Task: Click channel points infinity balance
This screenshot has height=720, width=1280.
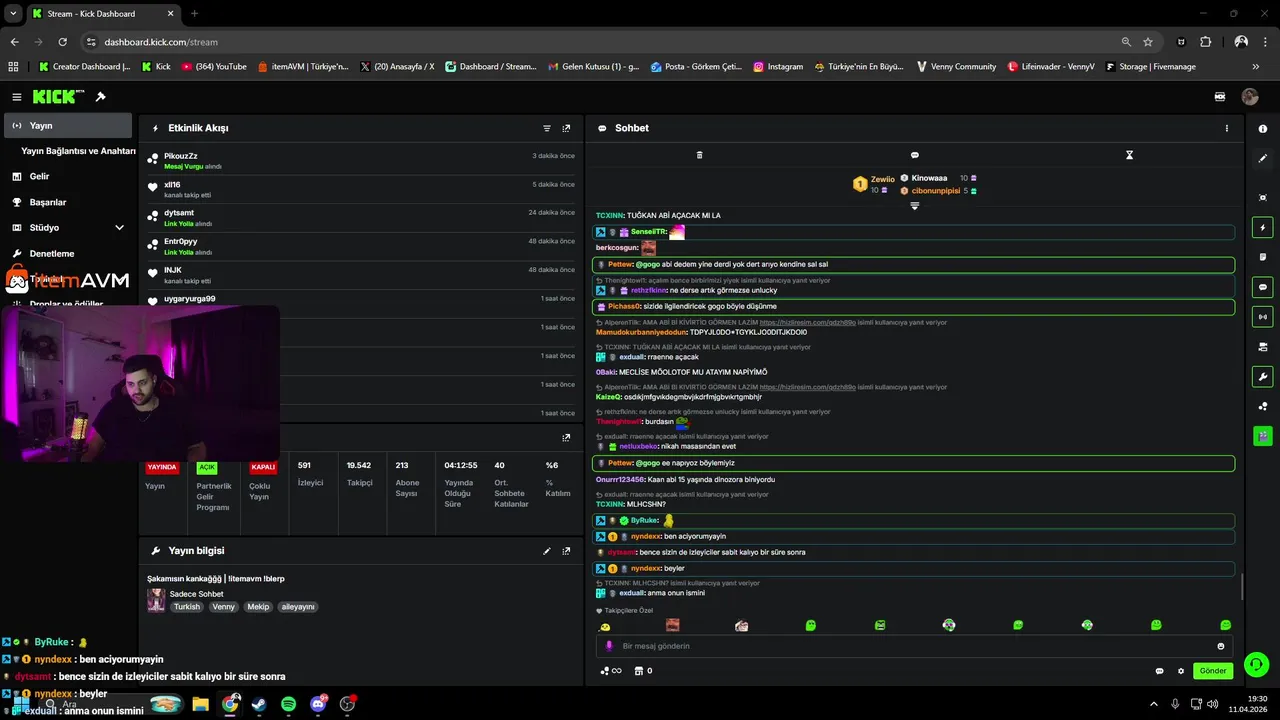Action: [x=610, y=671]
